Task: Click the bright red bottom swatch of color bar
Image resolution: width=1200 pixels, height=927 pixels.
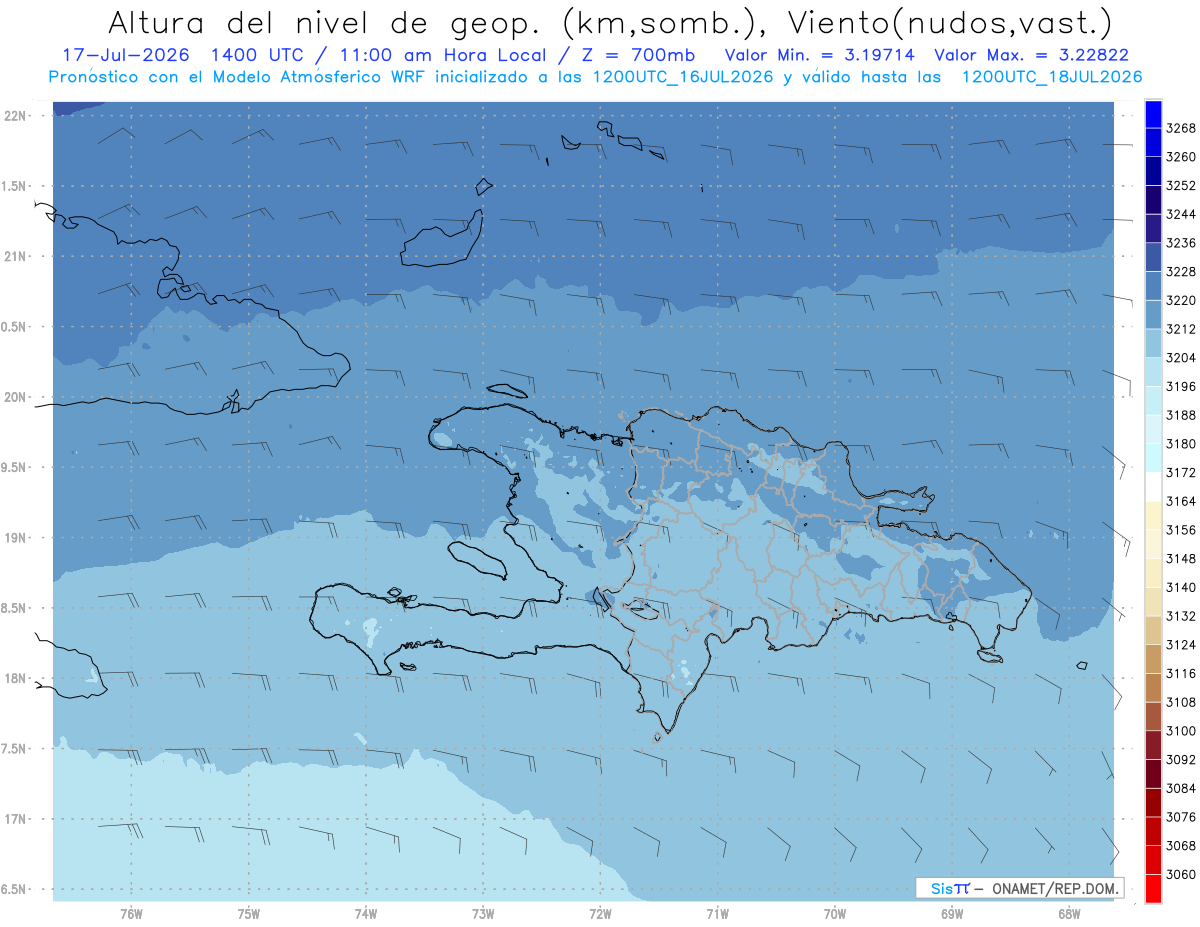Action: tap(1153, 888)
